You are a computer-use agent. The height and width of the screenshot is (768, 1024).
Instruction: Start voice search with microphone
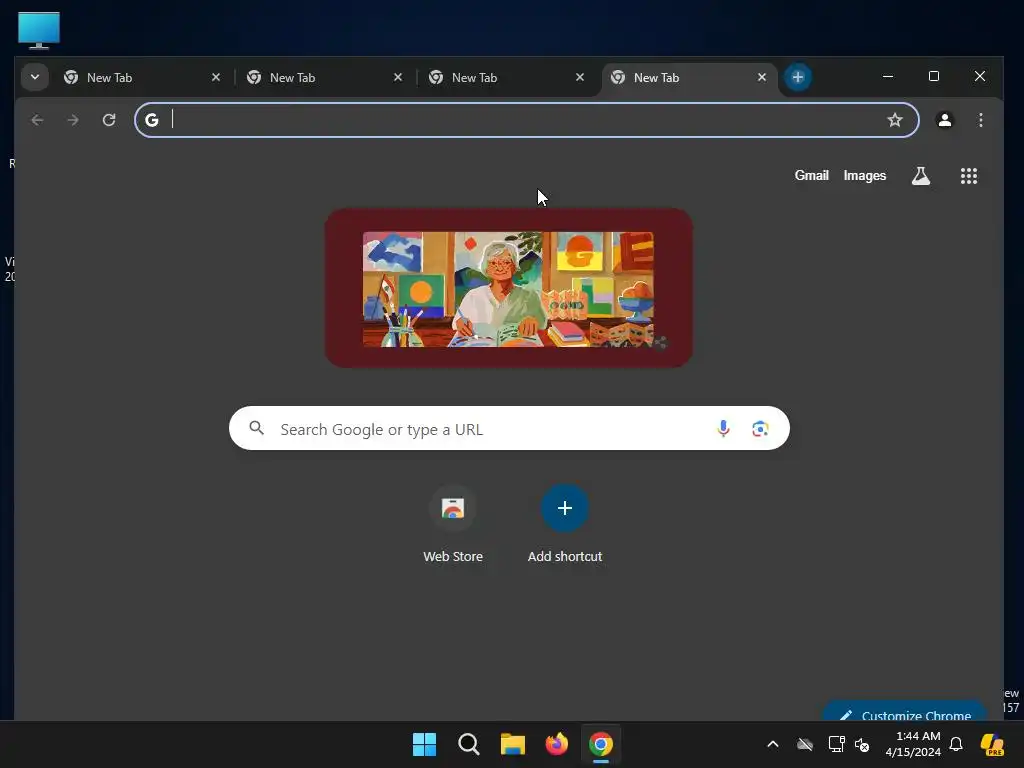click(723, 428)
